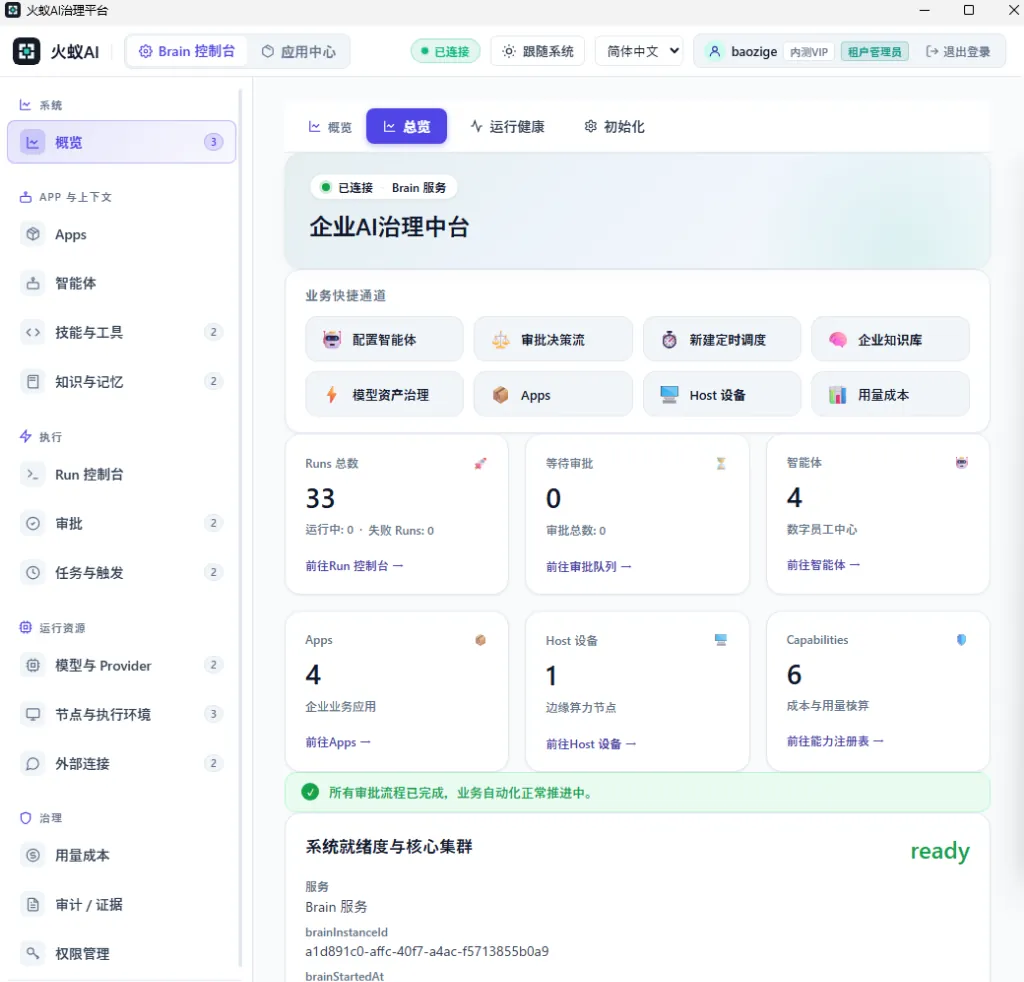Click the Runs total value 33
The image size is (1024, 982).
320,498
